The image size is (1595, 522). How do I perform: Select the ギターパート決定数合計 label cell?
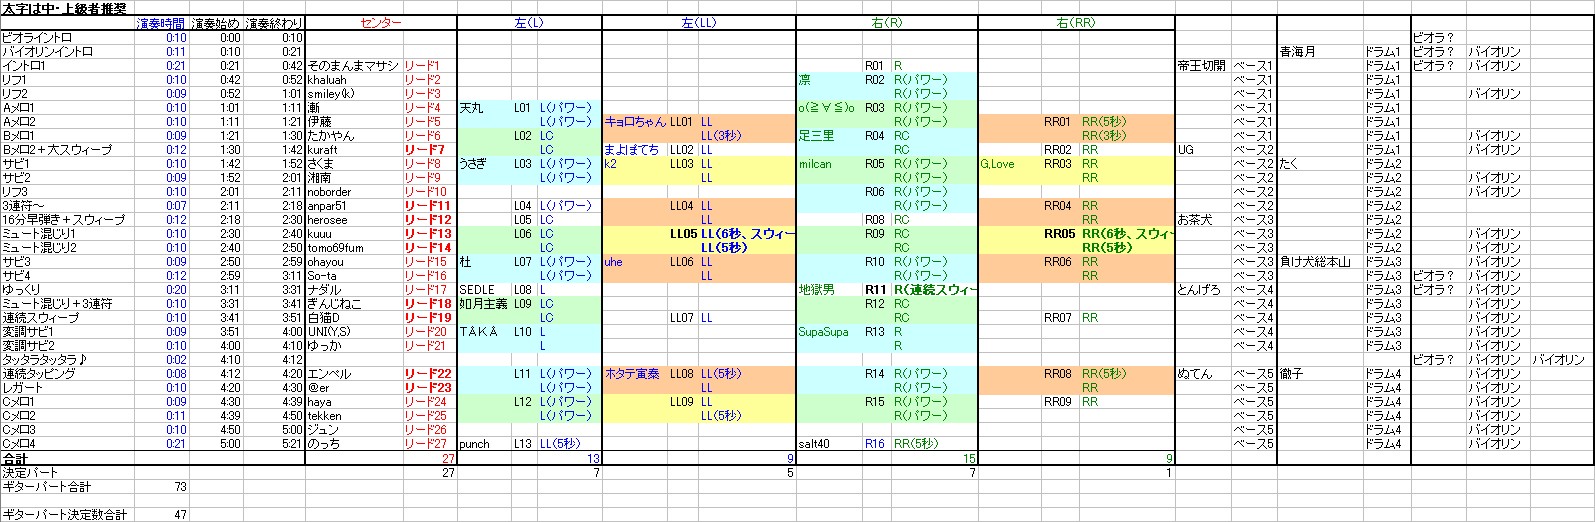68,514
